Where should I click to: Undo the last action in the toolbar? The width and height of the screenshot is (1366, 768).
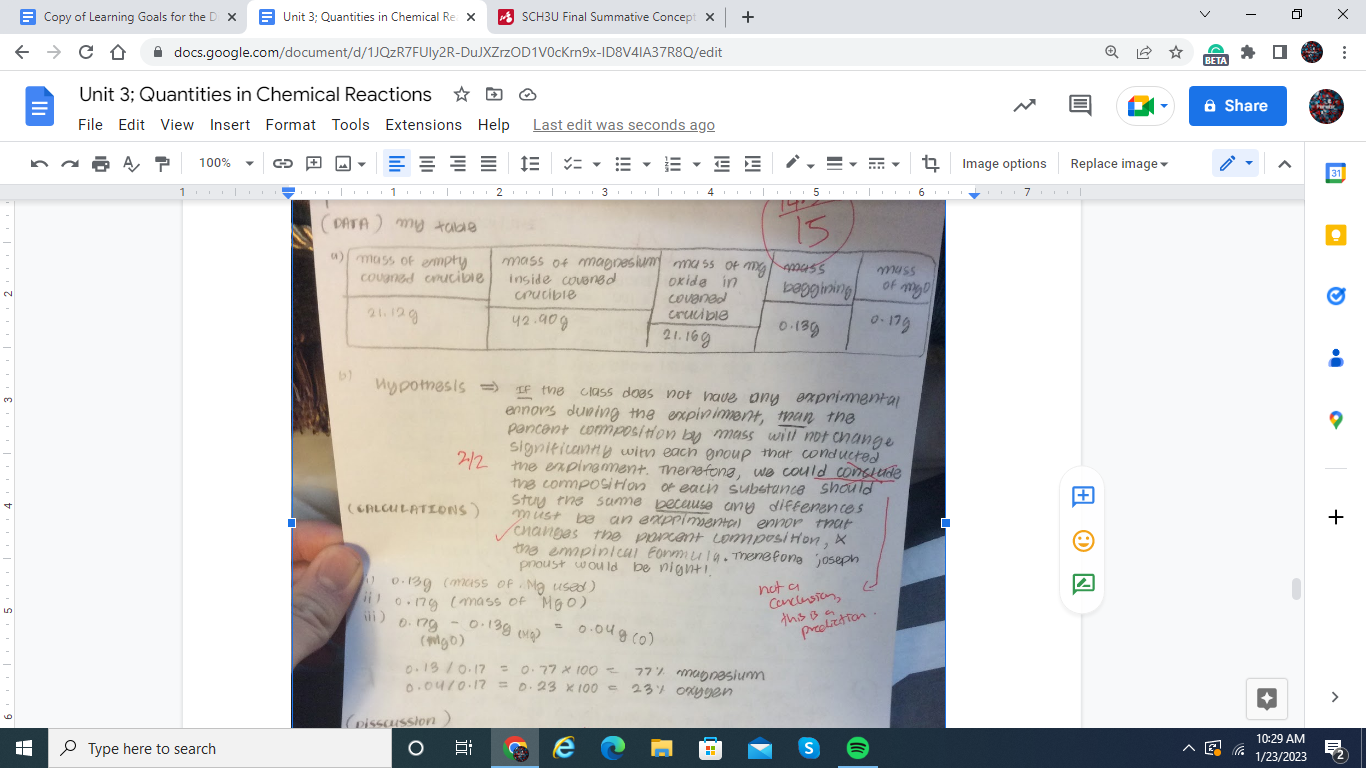(x=39, y=164)
